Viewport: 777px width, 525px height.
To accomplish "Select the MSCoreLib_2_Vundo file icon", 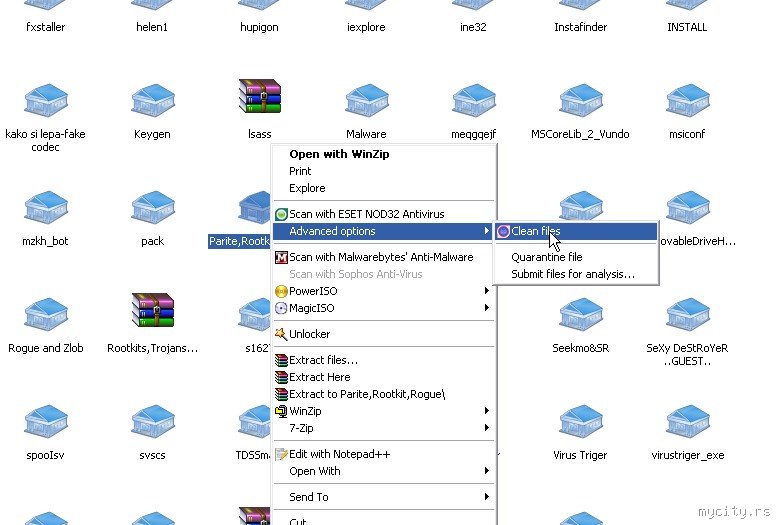I will pos(581,100).
